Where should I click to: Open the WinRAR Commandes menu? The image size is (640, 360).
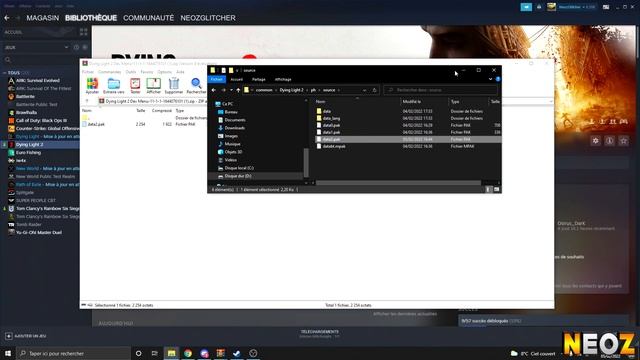[x=109, y=72]
